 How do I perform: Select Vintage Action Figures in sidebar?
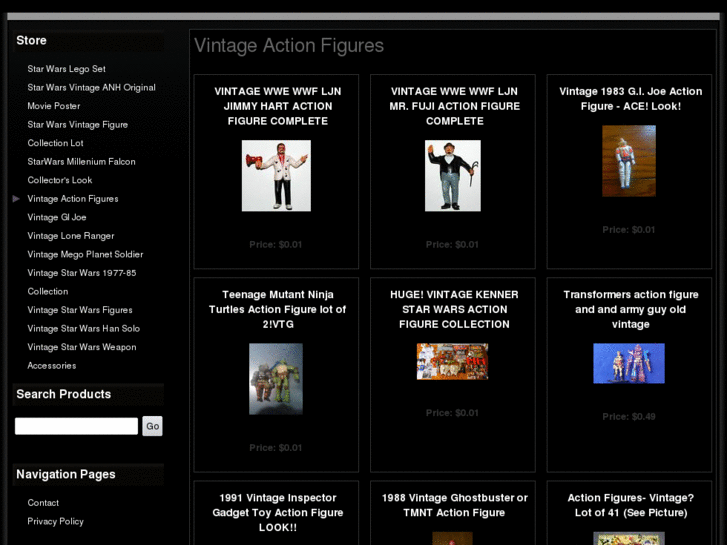point(73,199)
